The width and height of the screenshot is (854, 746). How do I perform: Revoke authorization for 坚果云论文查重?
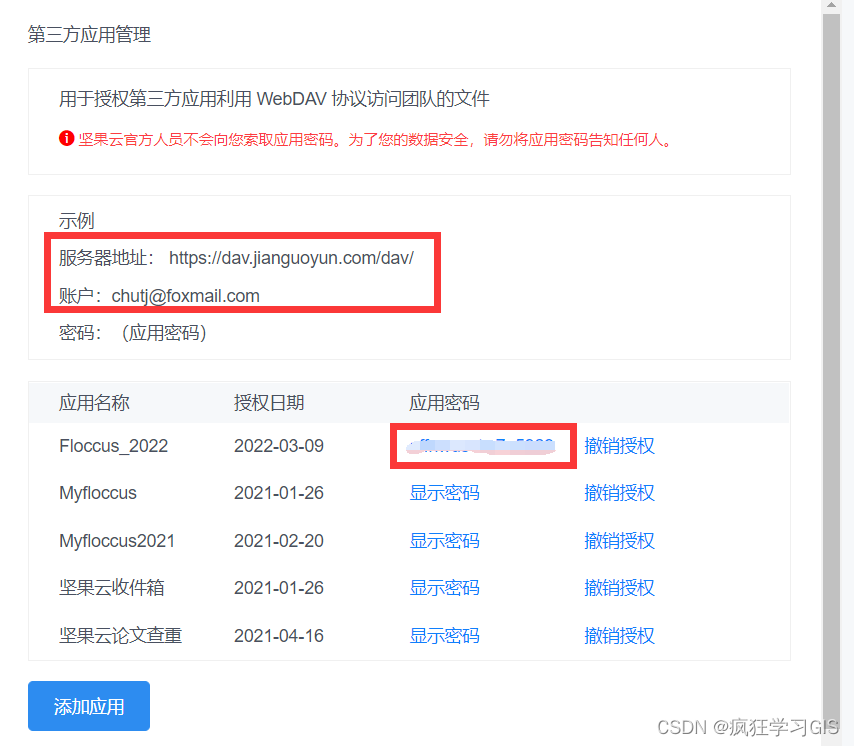coord(619,636)
